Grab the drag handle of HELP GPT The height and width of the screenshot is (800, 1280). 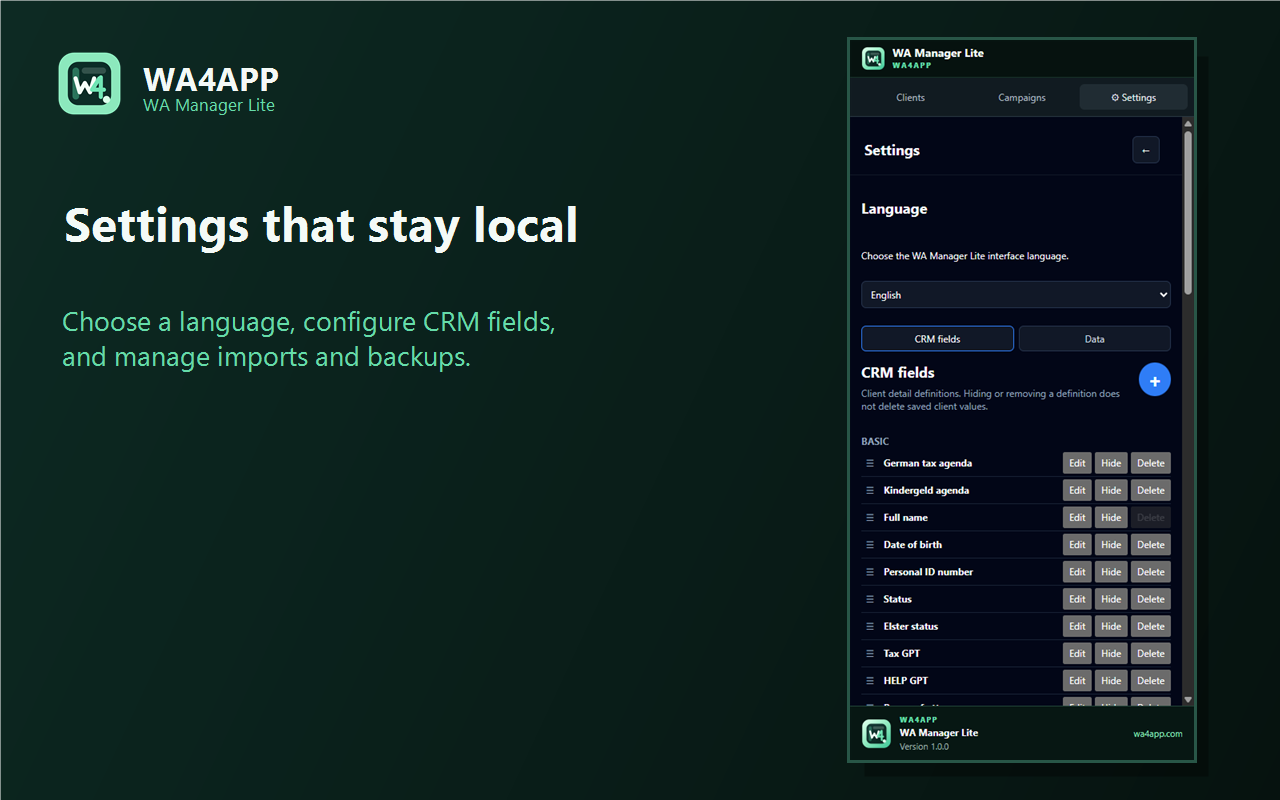[870, 680]
